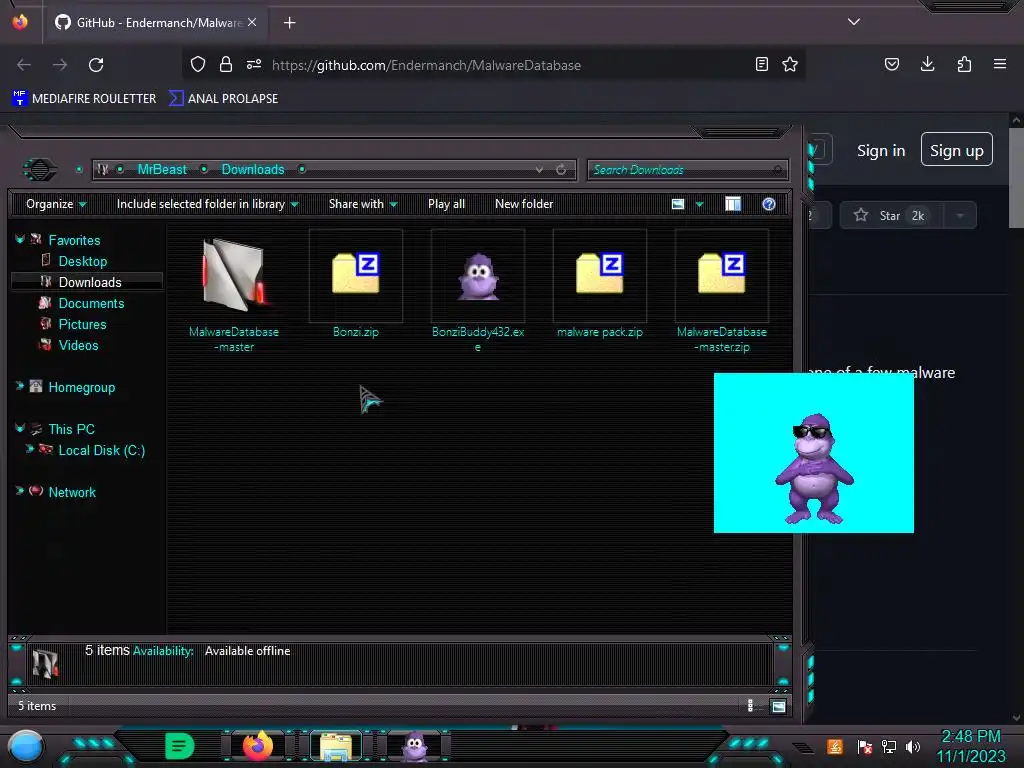Image resolution: width=1024 pixels, height=768 pixels.
Task: Bookmark this page with the star icon
Action: [x=790, y=64]
